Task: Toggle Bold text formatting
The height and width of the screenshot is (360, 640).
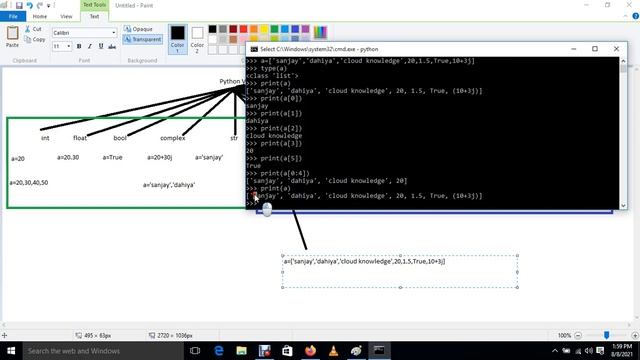Action: 79,47
